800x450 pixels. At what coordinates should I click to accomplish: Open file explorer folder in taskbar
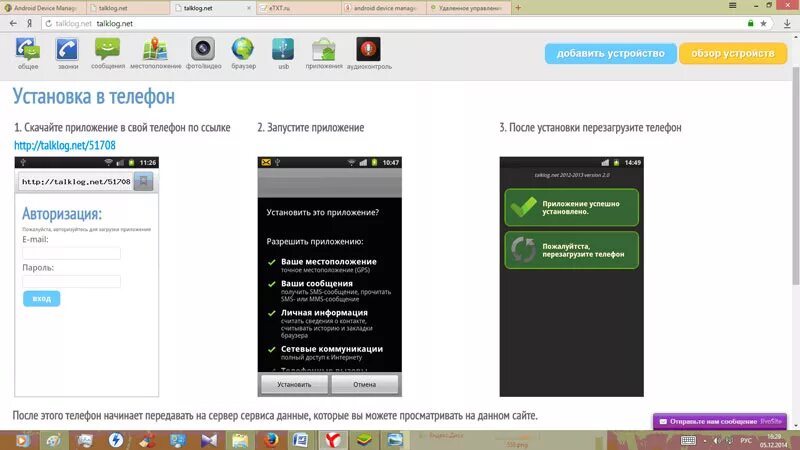click(x=239, y=440)
